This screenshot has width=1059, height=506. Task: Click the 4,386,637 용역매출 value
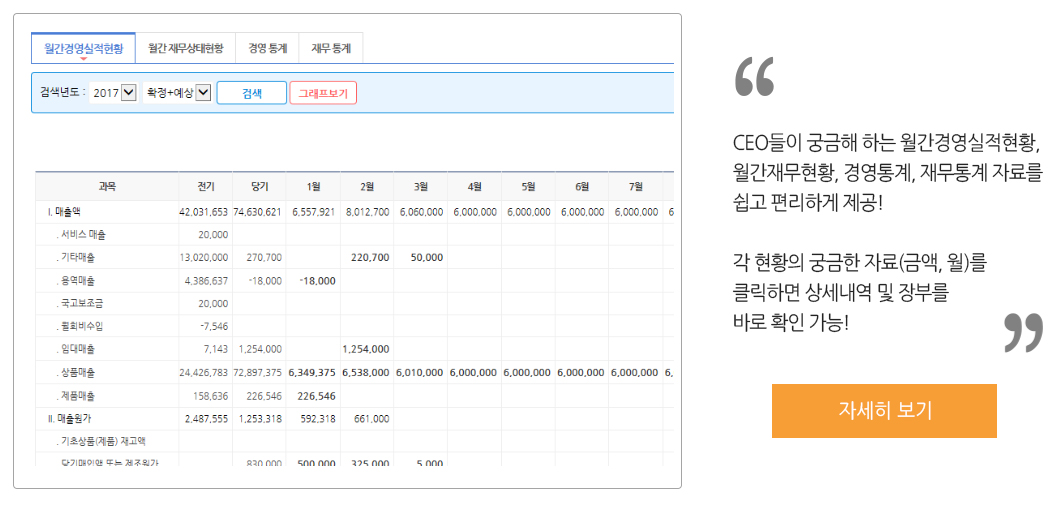pos(206,280)
